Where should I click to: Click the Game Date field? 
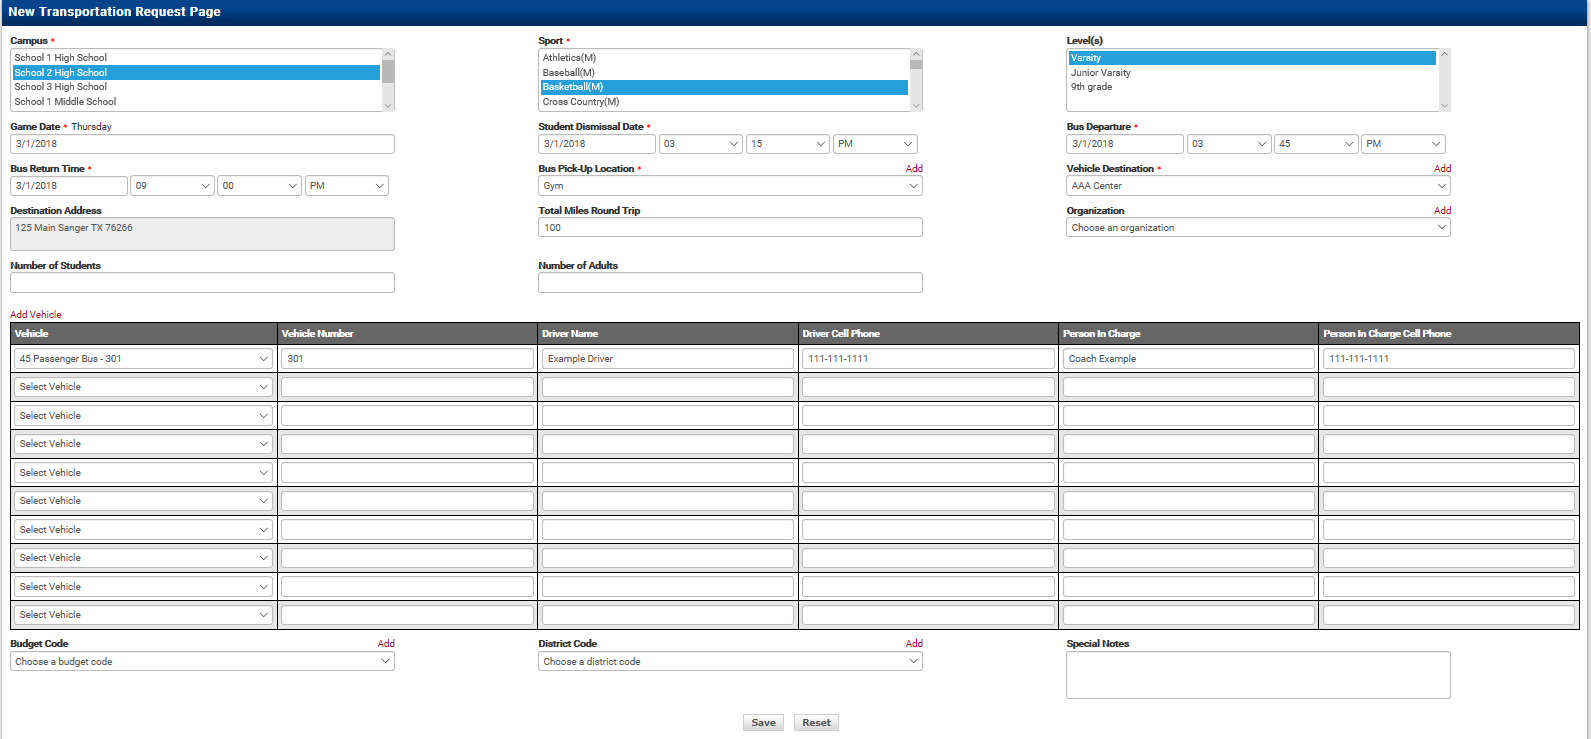coord(202,144)
